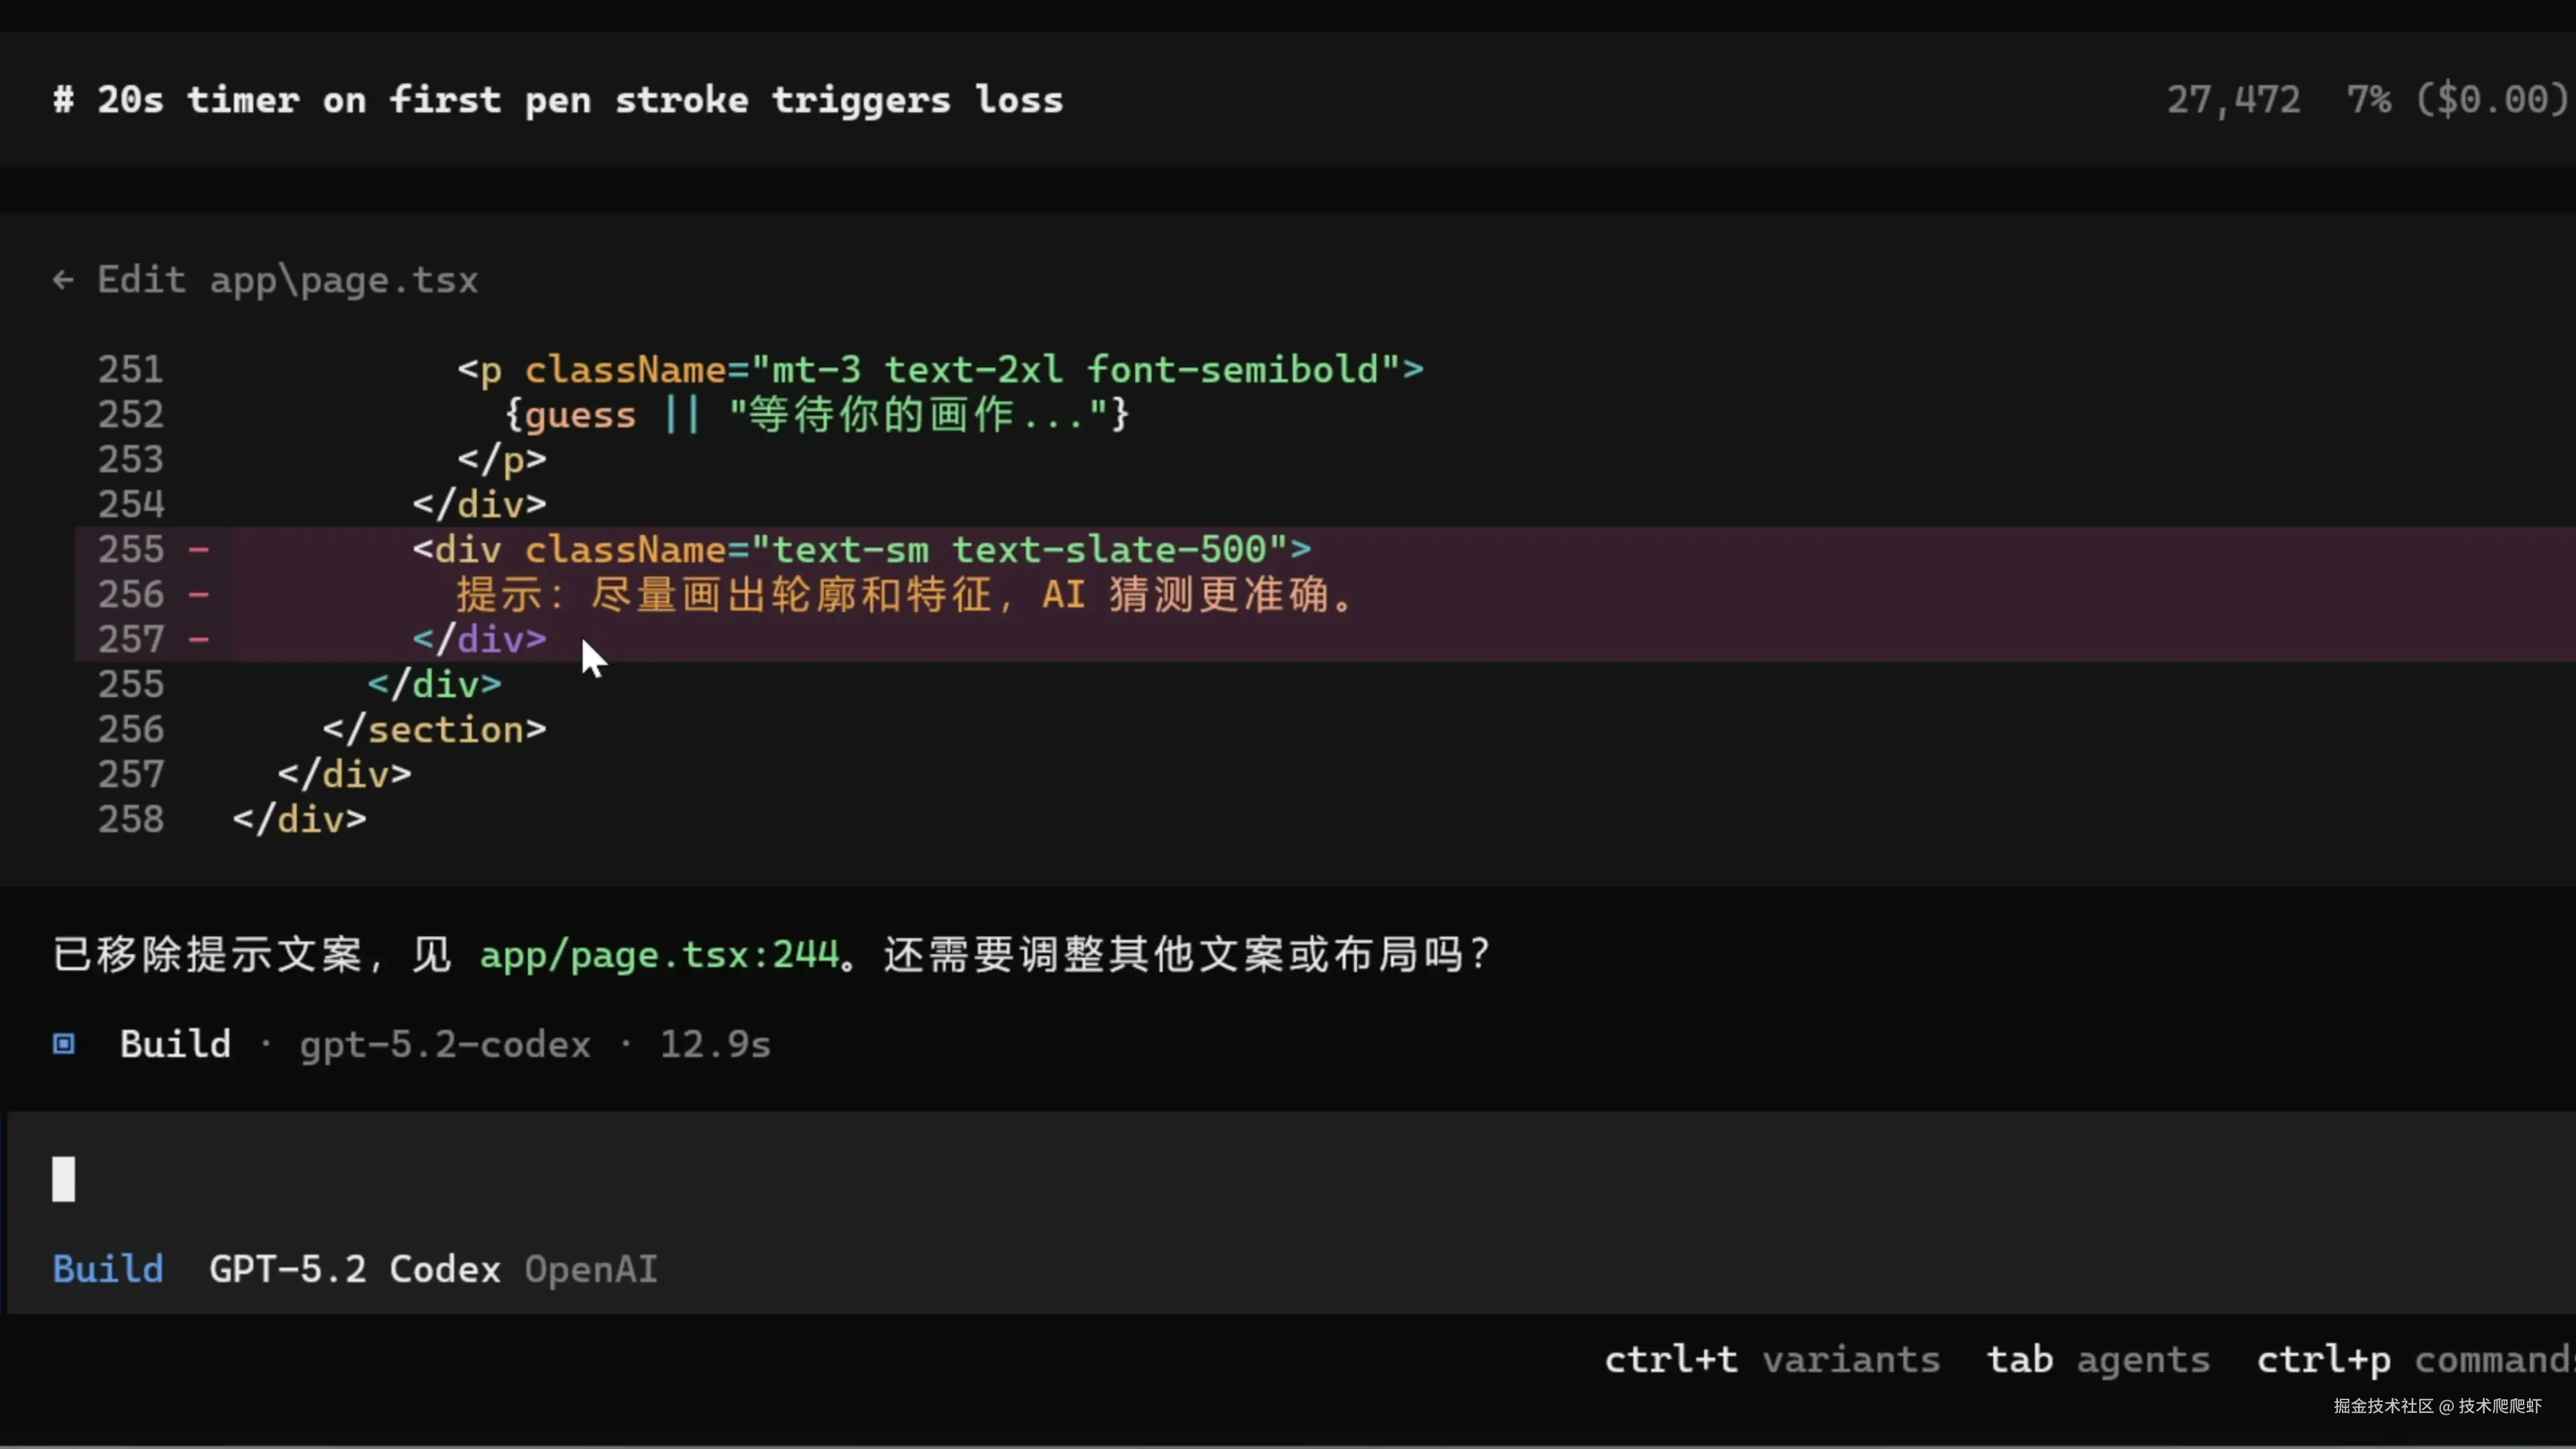Click the hash symbol before the session title
The height and width of the screenshot is (1449, 2576).
coord(63,100)
